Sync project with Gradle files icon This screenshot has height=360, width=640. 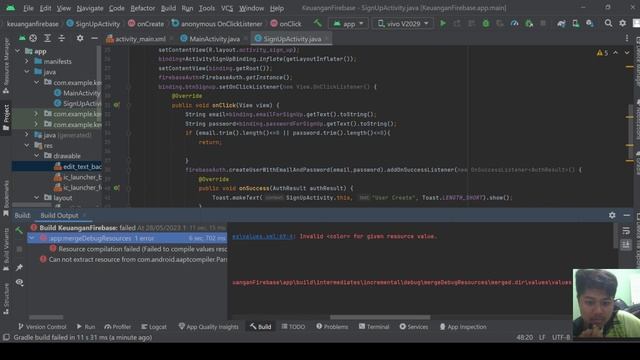coord(561,24)
